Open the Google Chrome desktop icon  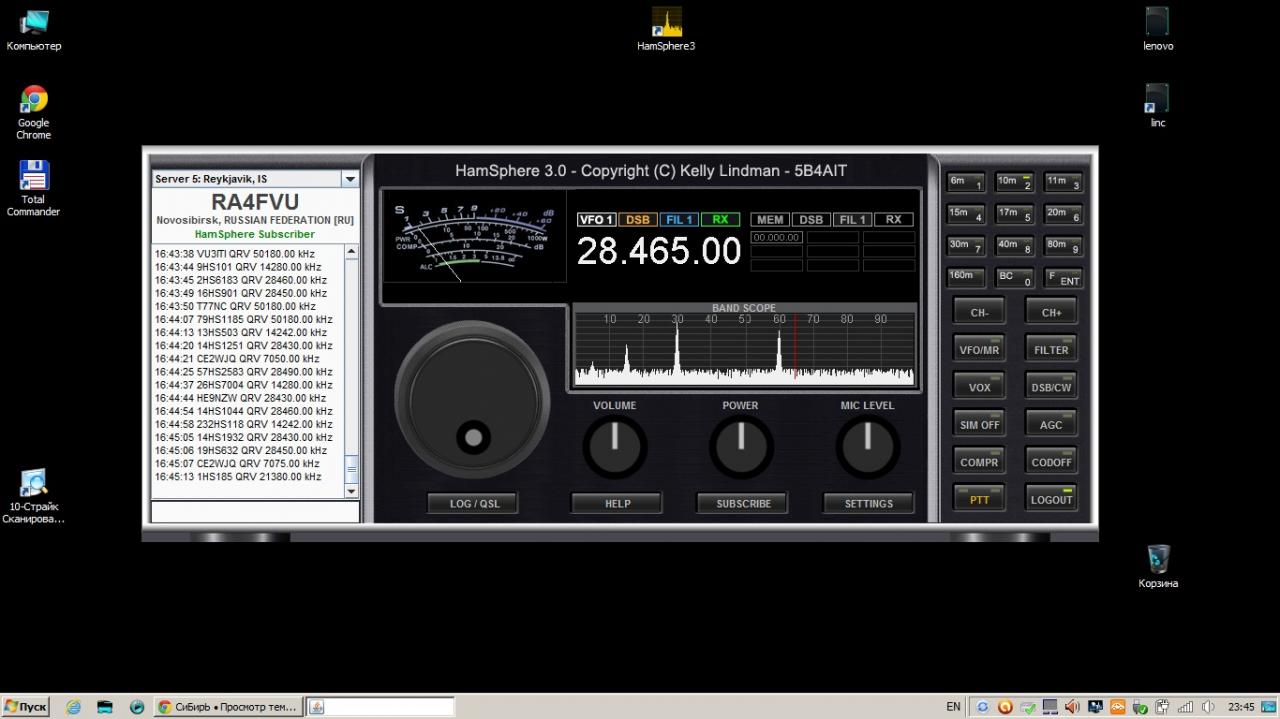[34, 112]
